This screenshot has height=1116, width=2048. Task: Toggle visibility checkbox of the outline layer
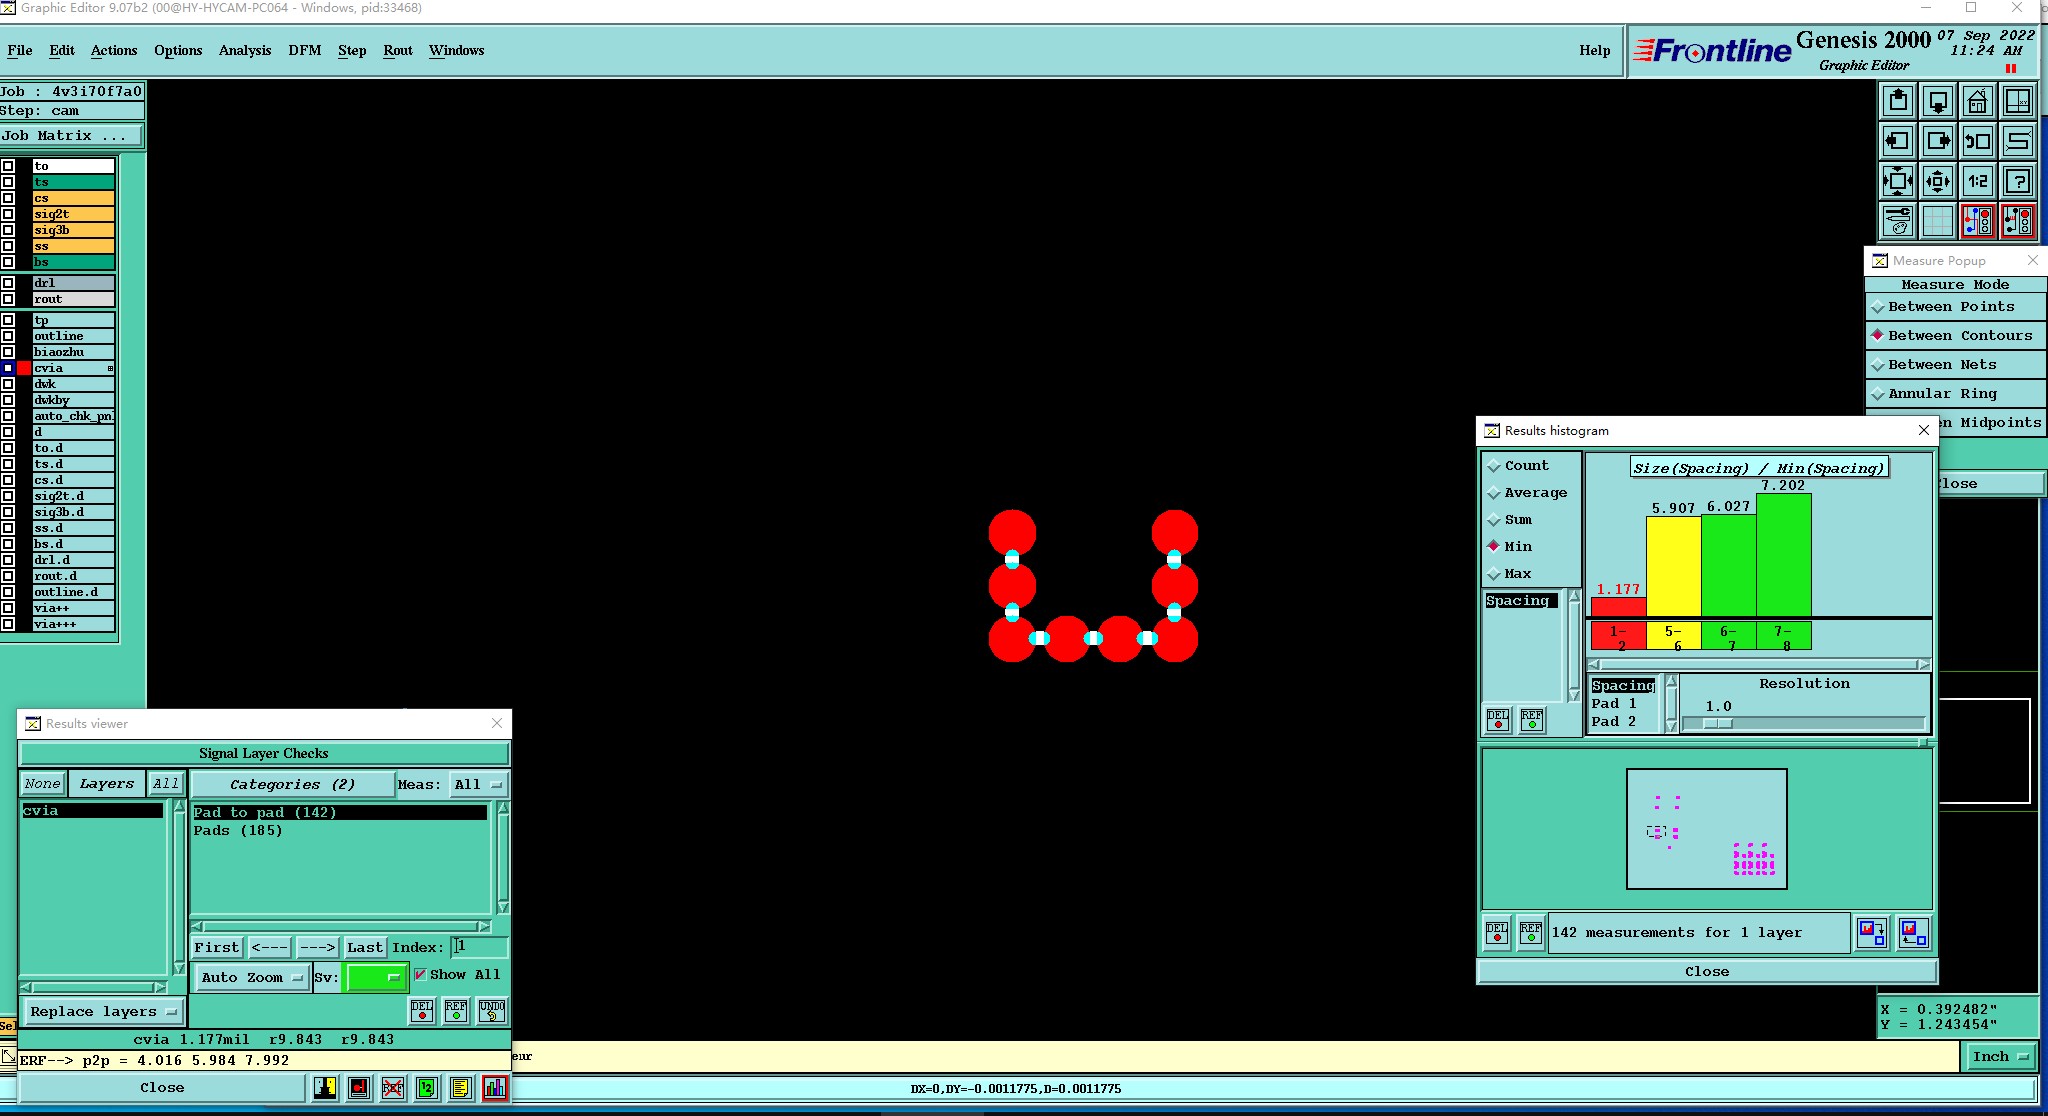click(x=8, y=336)
